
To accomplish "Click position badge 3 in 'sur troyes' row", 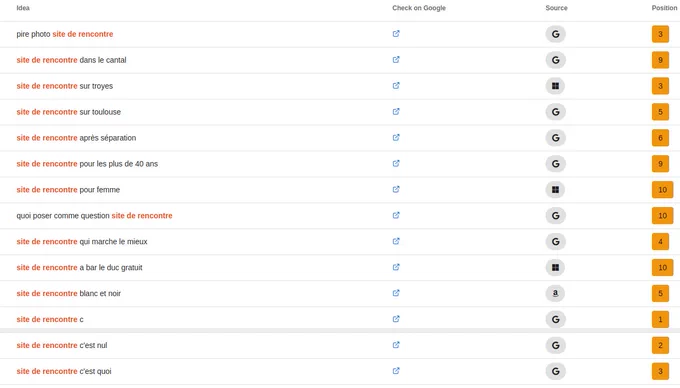I will click(660, 86).
